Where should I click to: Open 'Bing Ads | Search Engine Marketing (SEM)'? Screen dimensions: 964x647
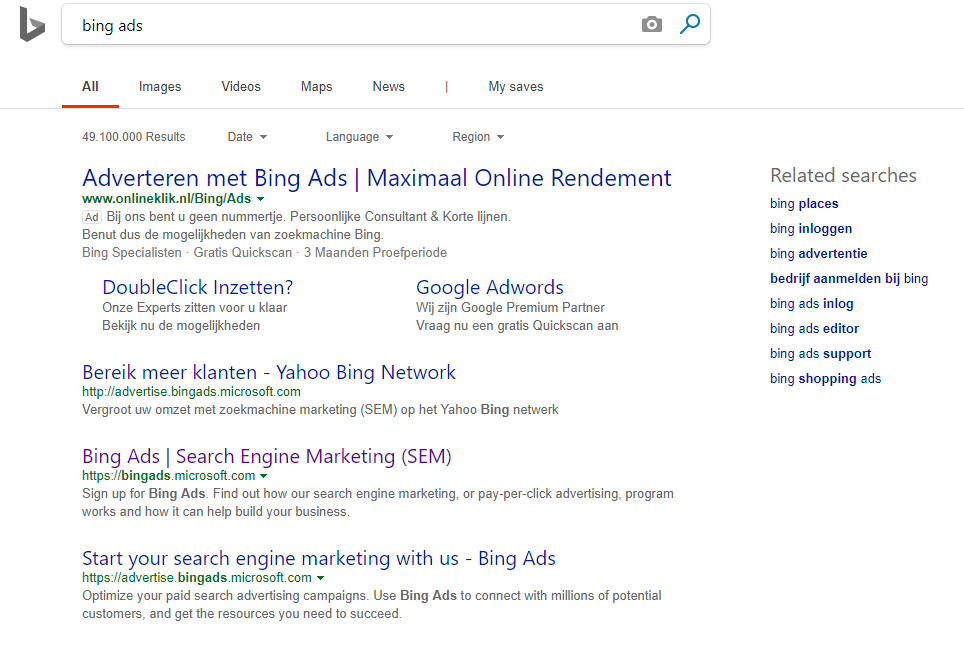(267, 456)
